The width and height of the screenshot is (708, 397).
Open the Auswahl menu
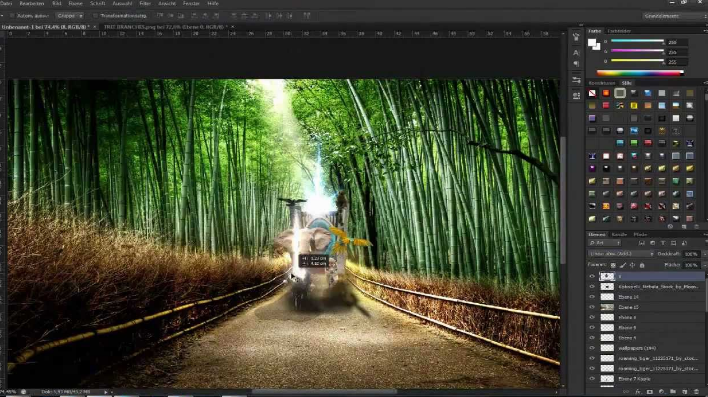(122, 3)
